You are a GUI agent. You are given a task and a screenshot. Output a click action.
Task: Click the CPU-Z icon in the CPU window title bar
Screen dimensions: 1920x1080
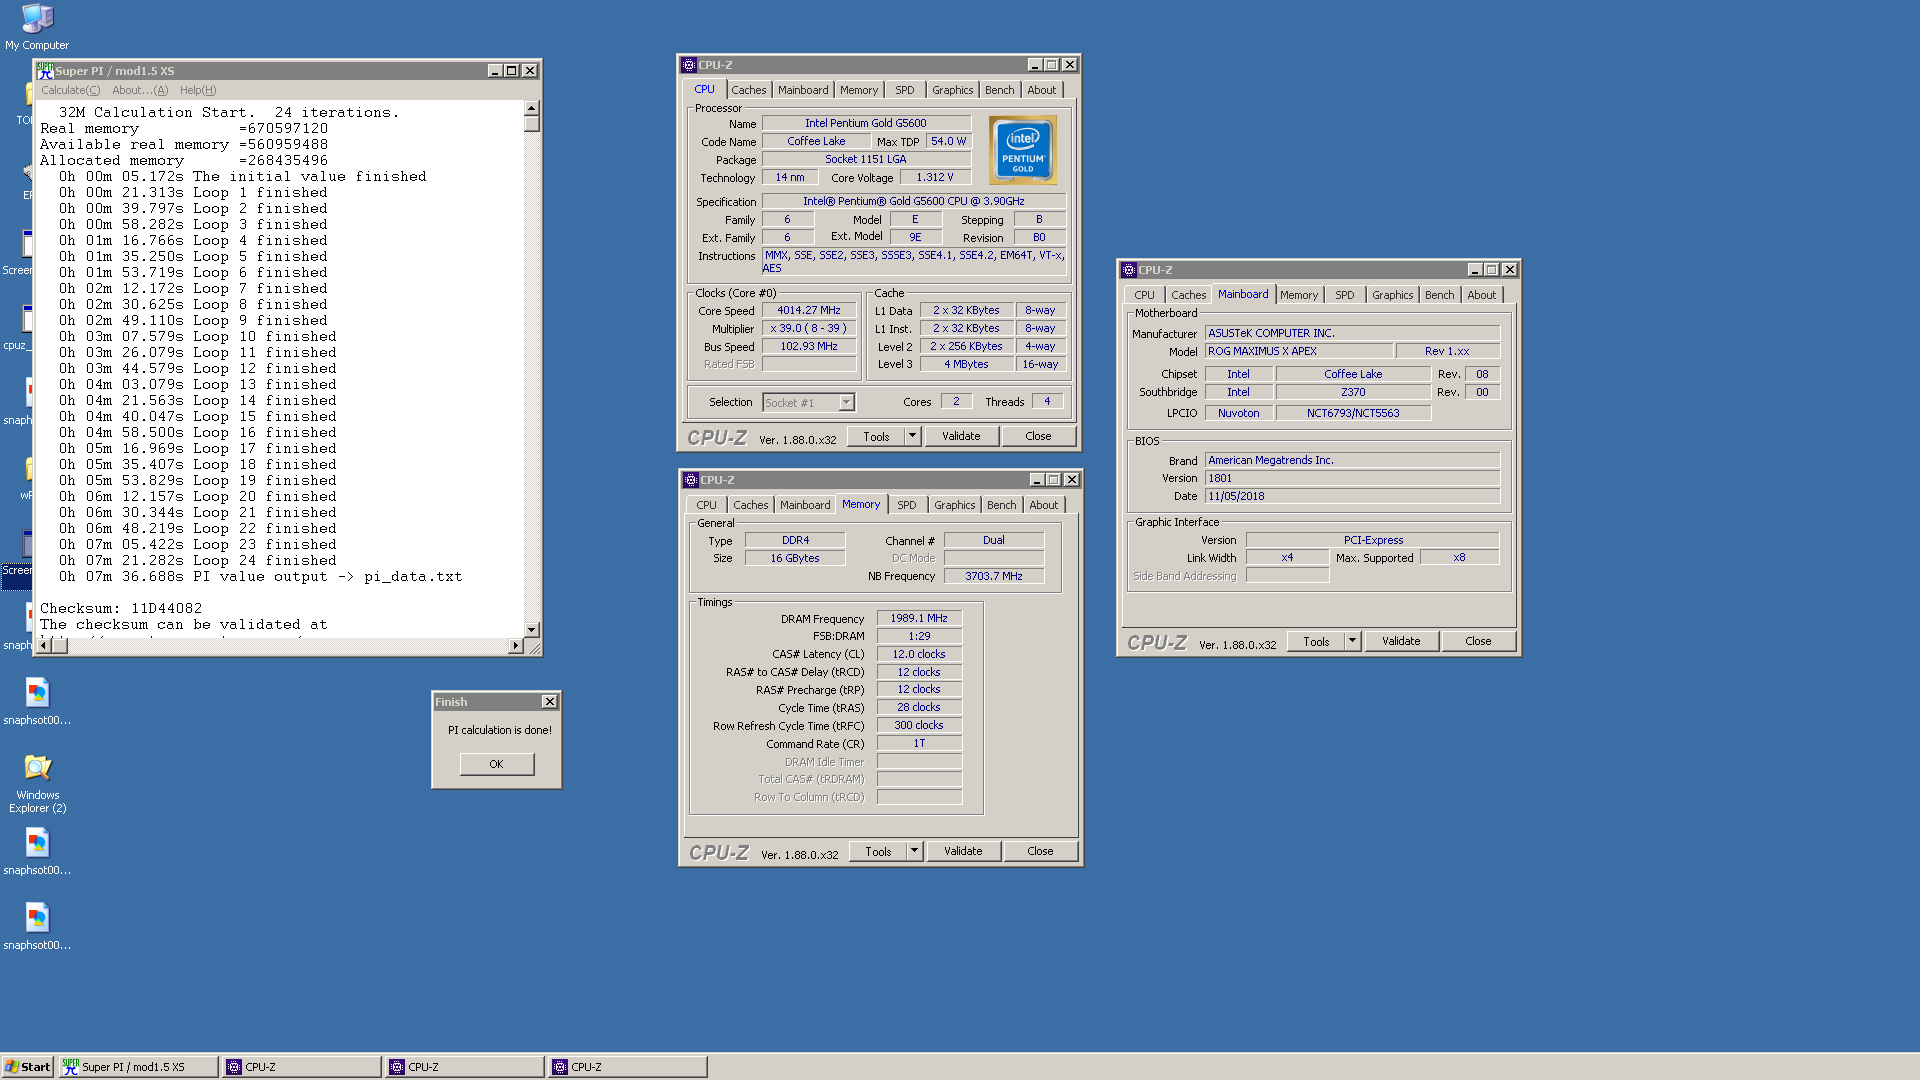(x=688, y=65)
